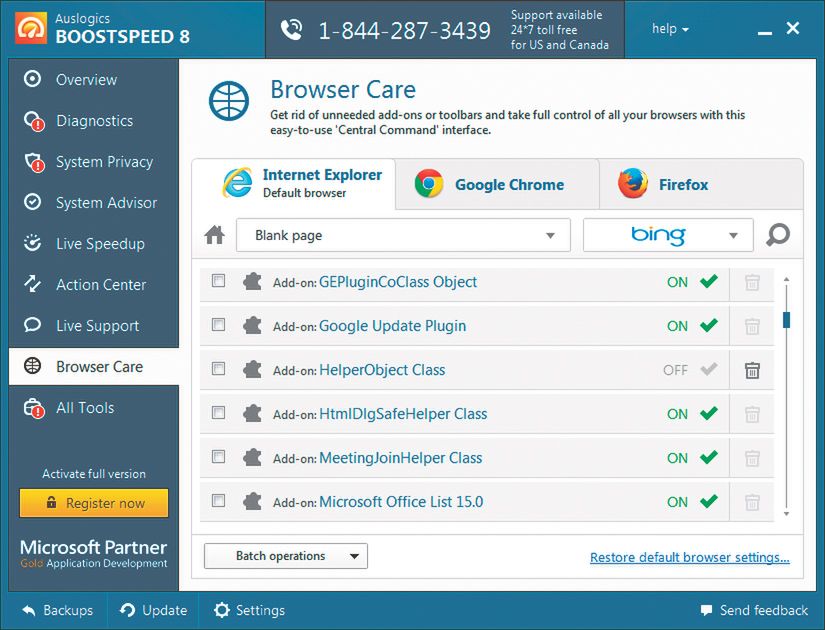The width and height of the screenshot is (825, 630).
Task: Click Send feedback in bottom bar
Action: [x=753, y=611]
